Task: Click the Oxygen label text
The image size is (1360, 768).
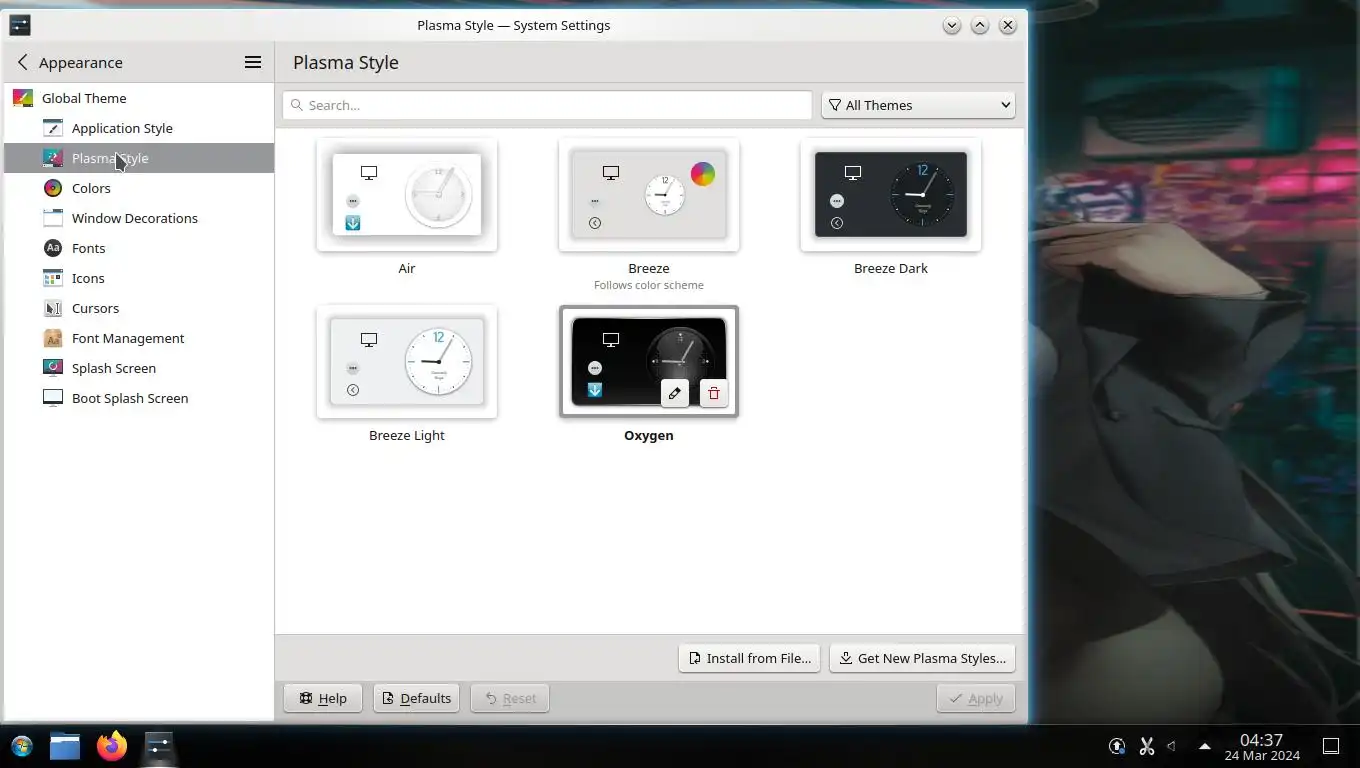Action: 649,435
